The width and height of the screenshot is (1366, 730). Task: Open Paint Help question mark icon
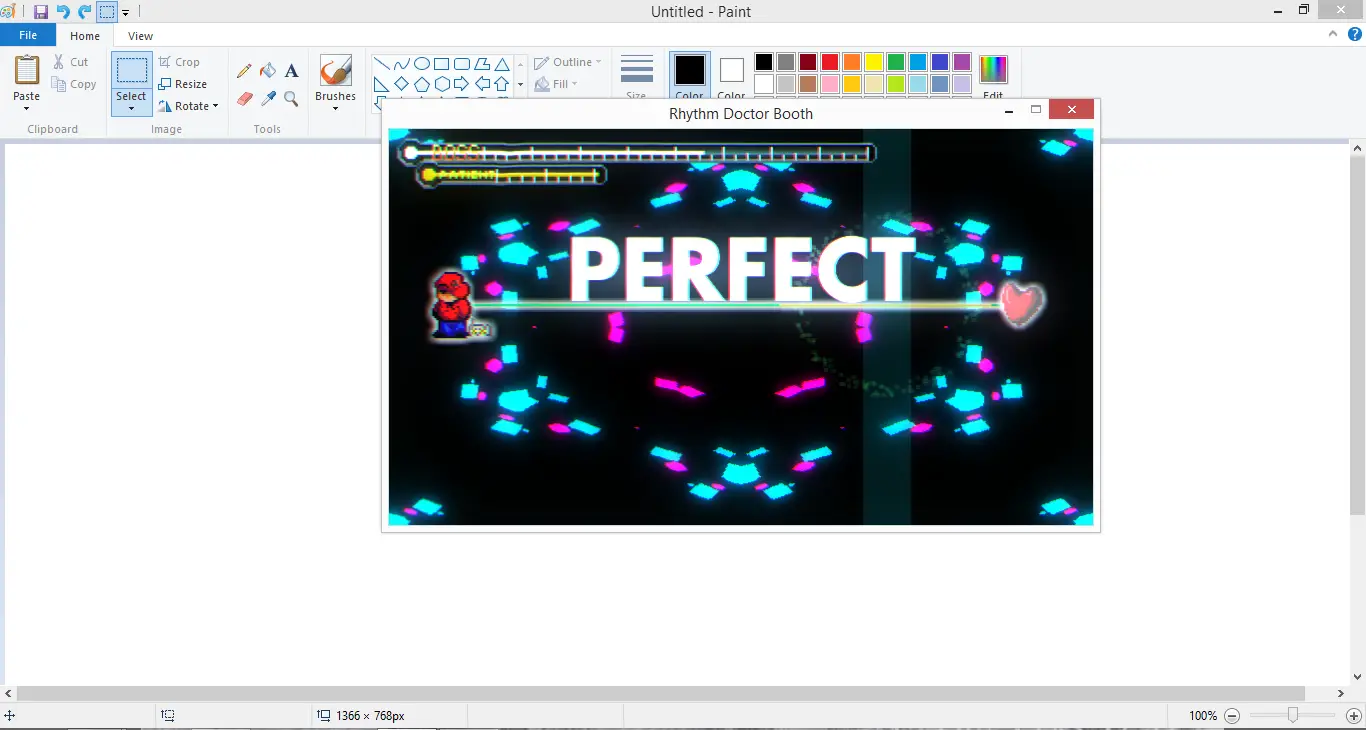[1355, 34]
